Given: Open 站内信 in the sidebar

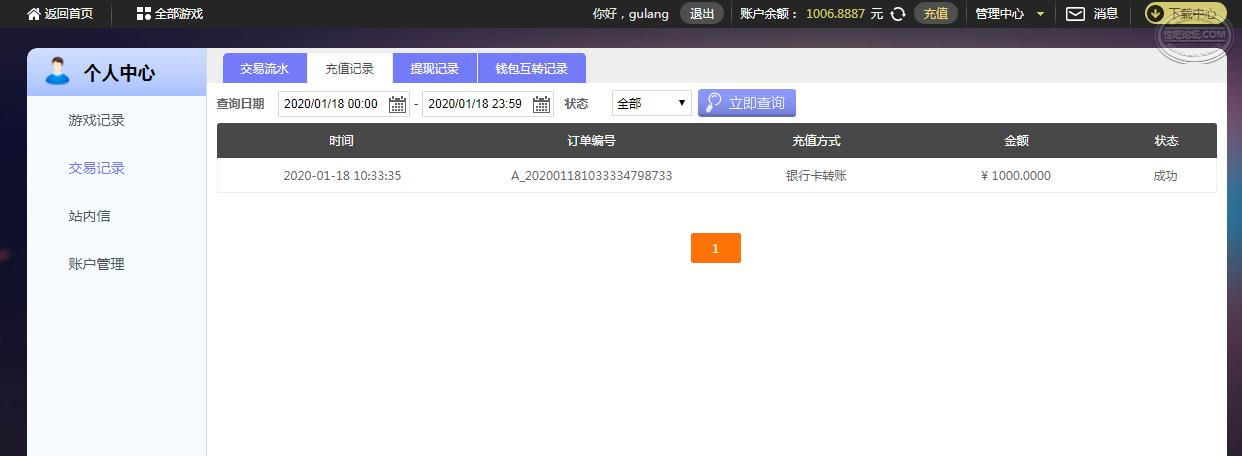Looking at the screenshot, I should (x=90, y=216).
